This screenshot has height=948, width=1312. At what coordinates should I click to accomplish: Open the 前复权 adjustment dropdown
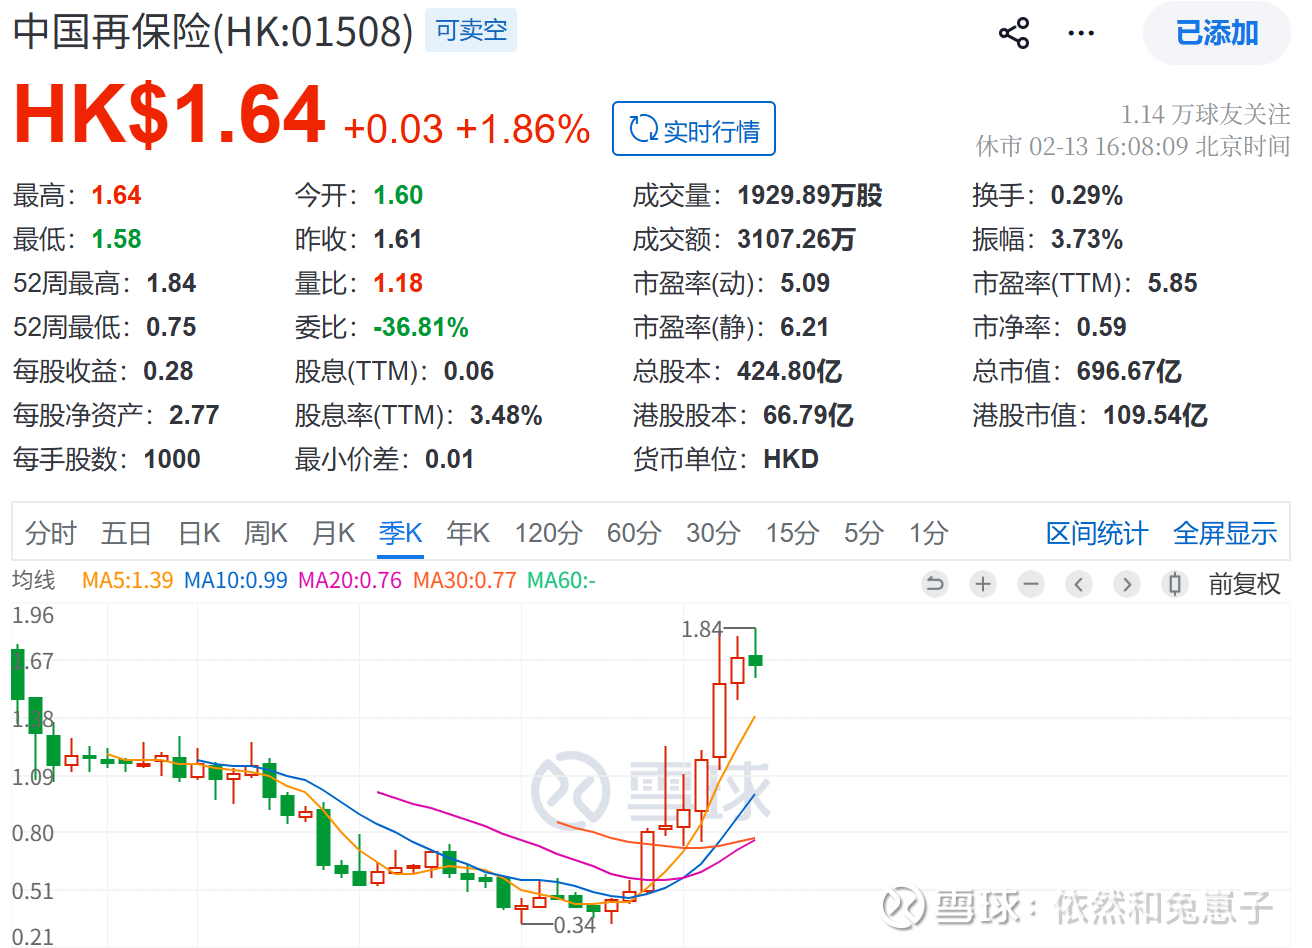1244,584
